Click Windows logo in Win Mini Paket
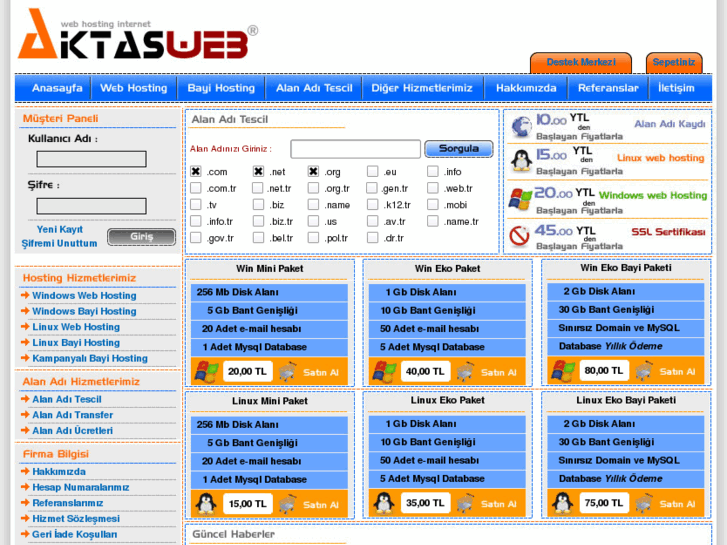Viewport: 727px width, 545px height. click(x=206, y=372)
